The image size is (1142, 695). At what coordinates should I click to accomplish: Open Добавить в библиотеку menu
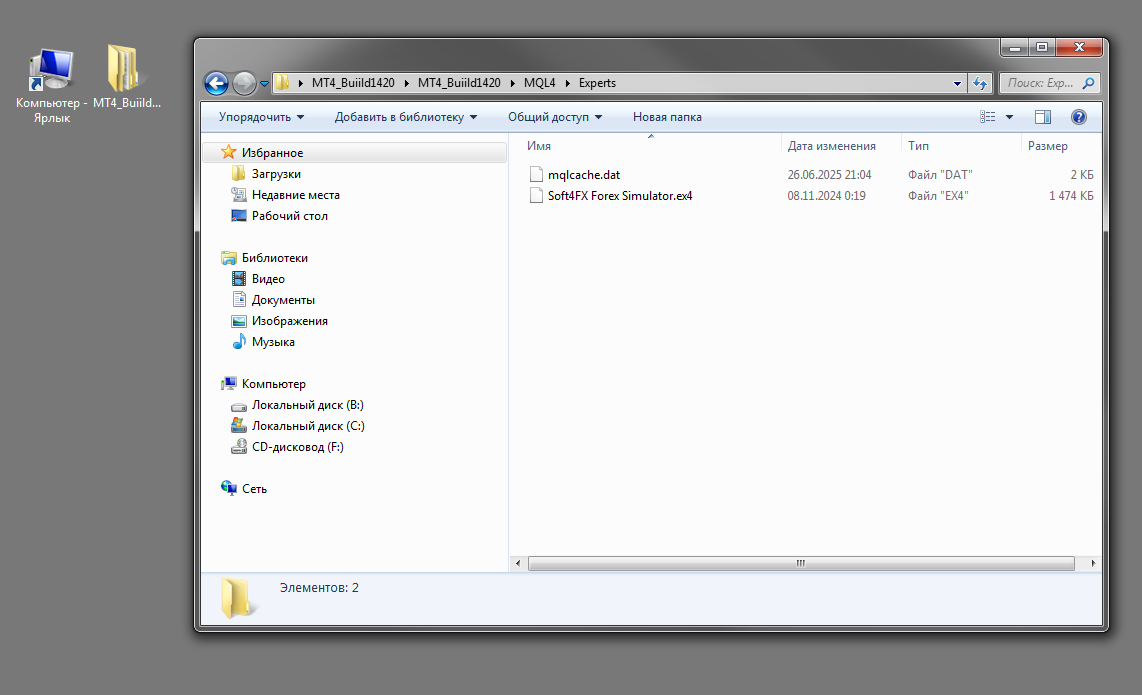tap(406, 117)
